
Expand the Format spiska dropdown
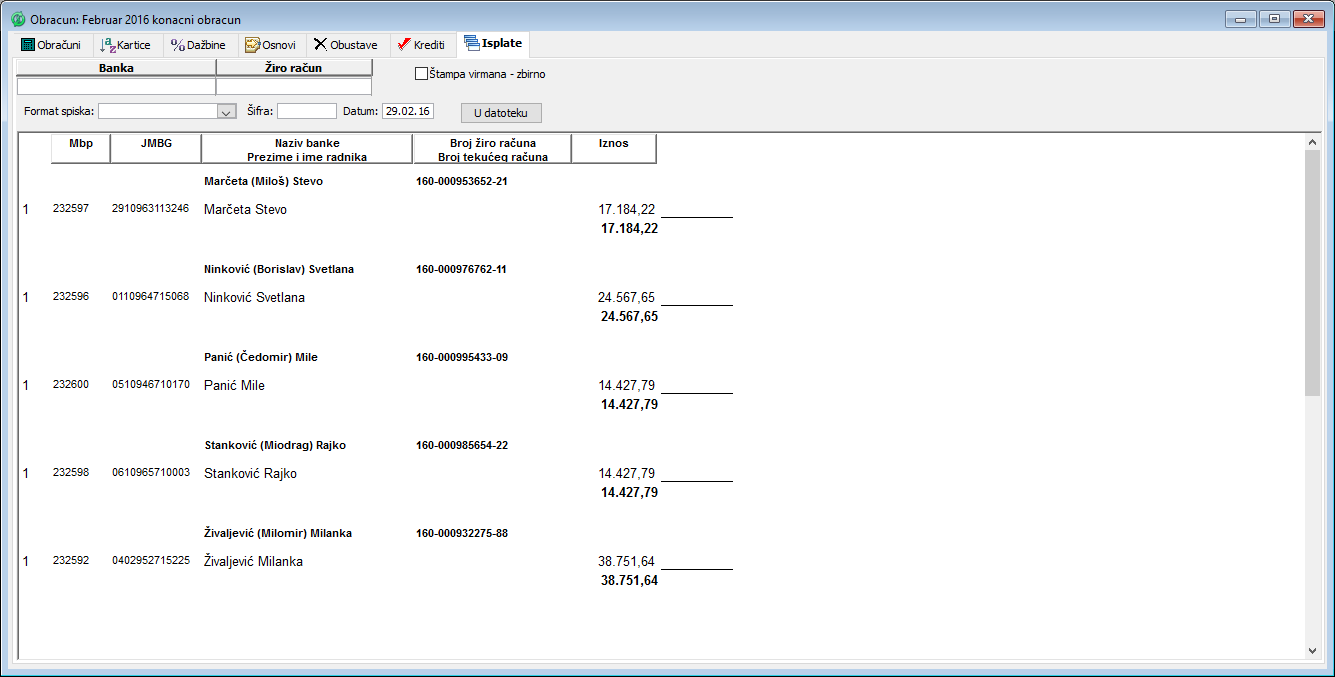click(226, 112)
